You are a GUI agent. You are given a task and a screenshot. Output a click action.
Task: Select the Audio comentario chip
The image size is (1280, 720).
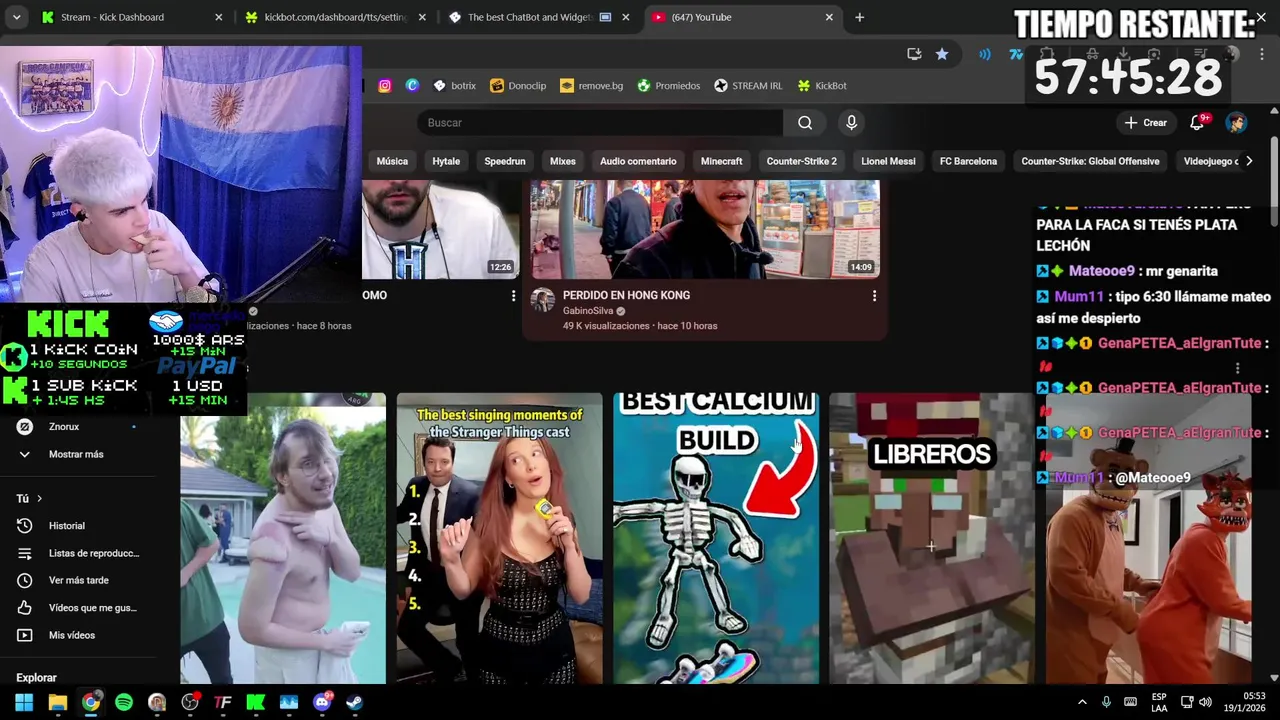[x=638, y=161]
